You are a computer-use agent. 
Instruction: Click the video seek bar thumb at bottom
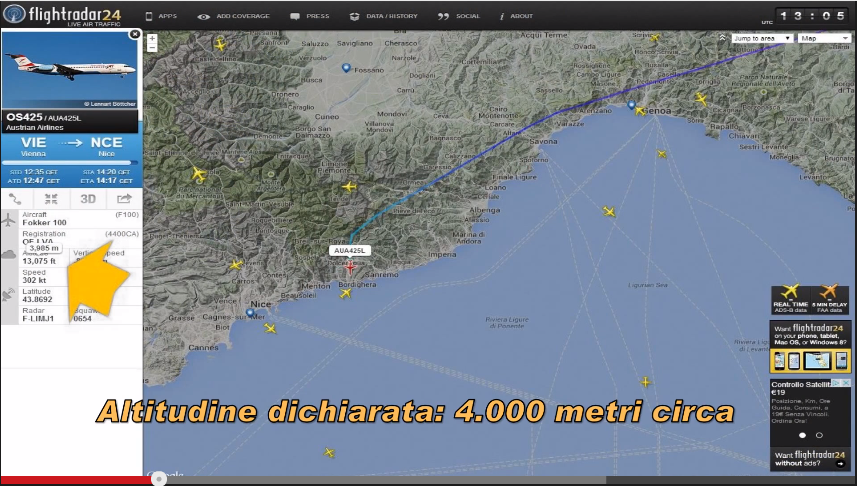click(159, 479)
